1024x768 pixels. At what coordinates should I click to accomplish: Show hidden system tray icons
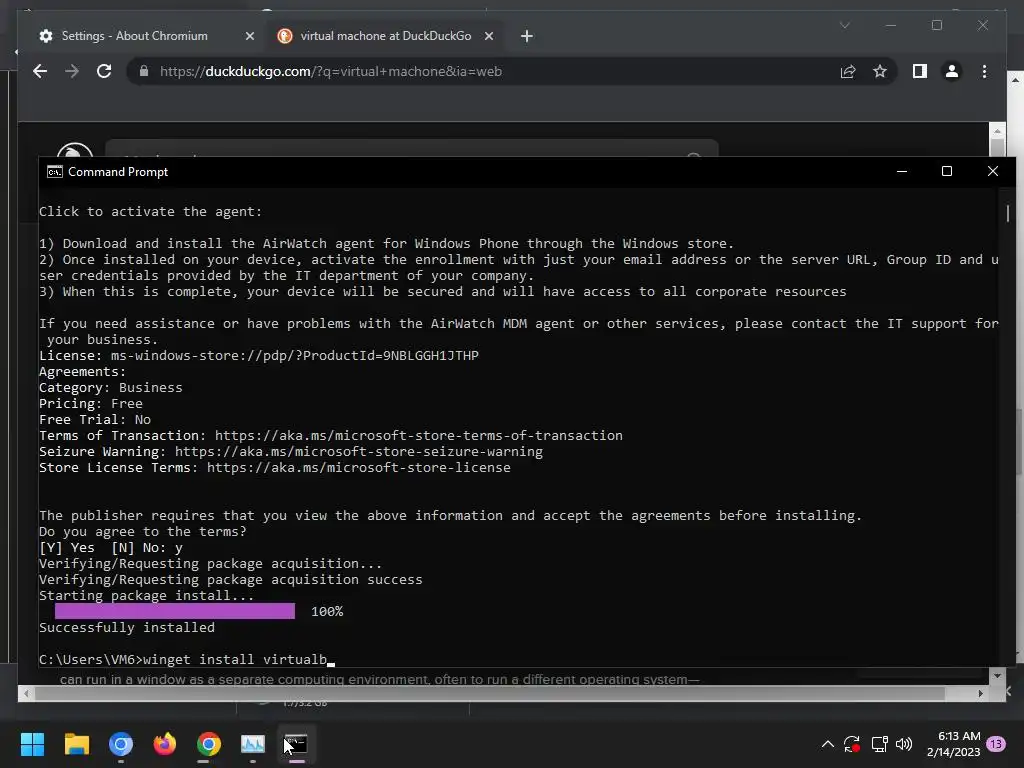click(x=827, y=744)
